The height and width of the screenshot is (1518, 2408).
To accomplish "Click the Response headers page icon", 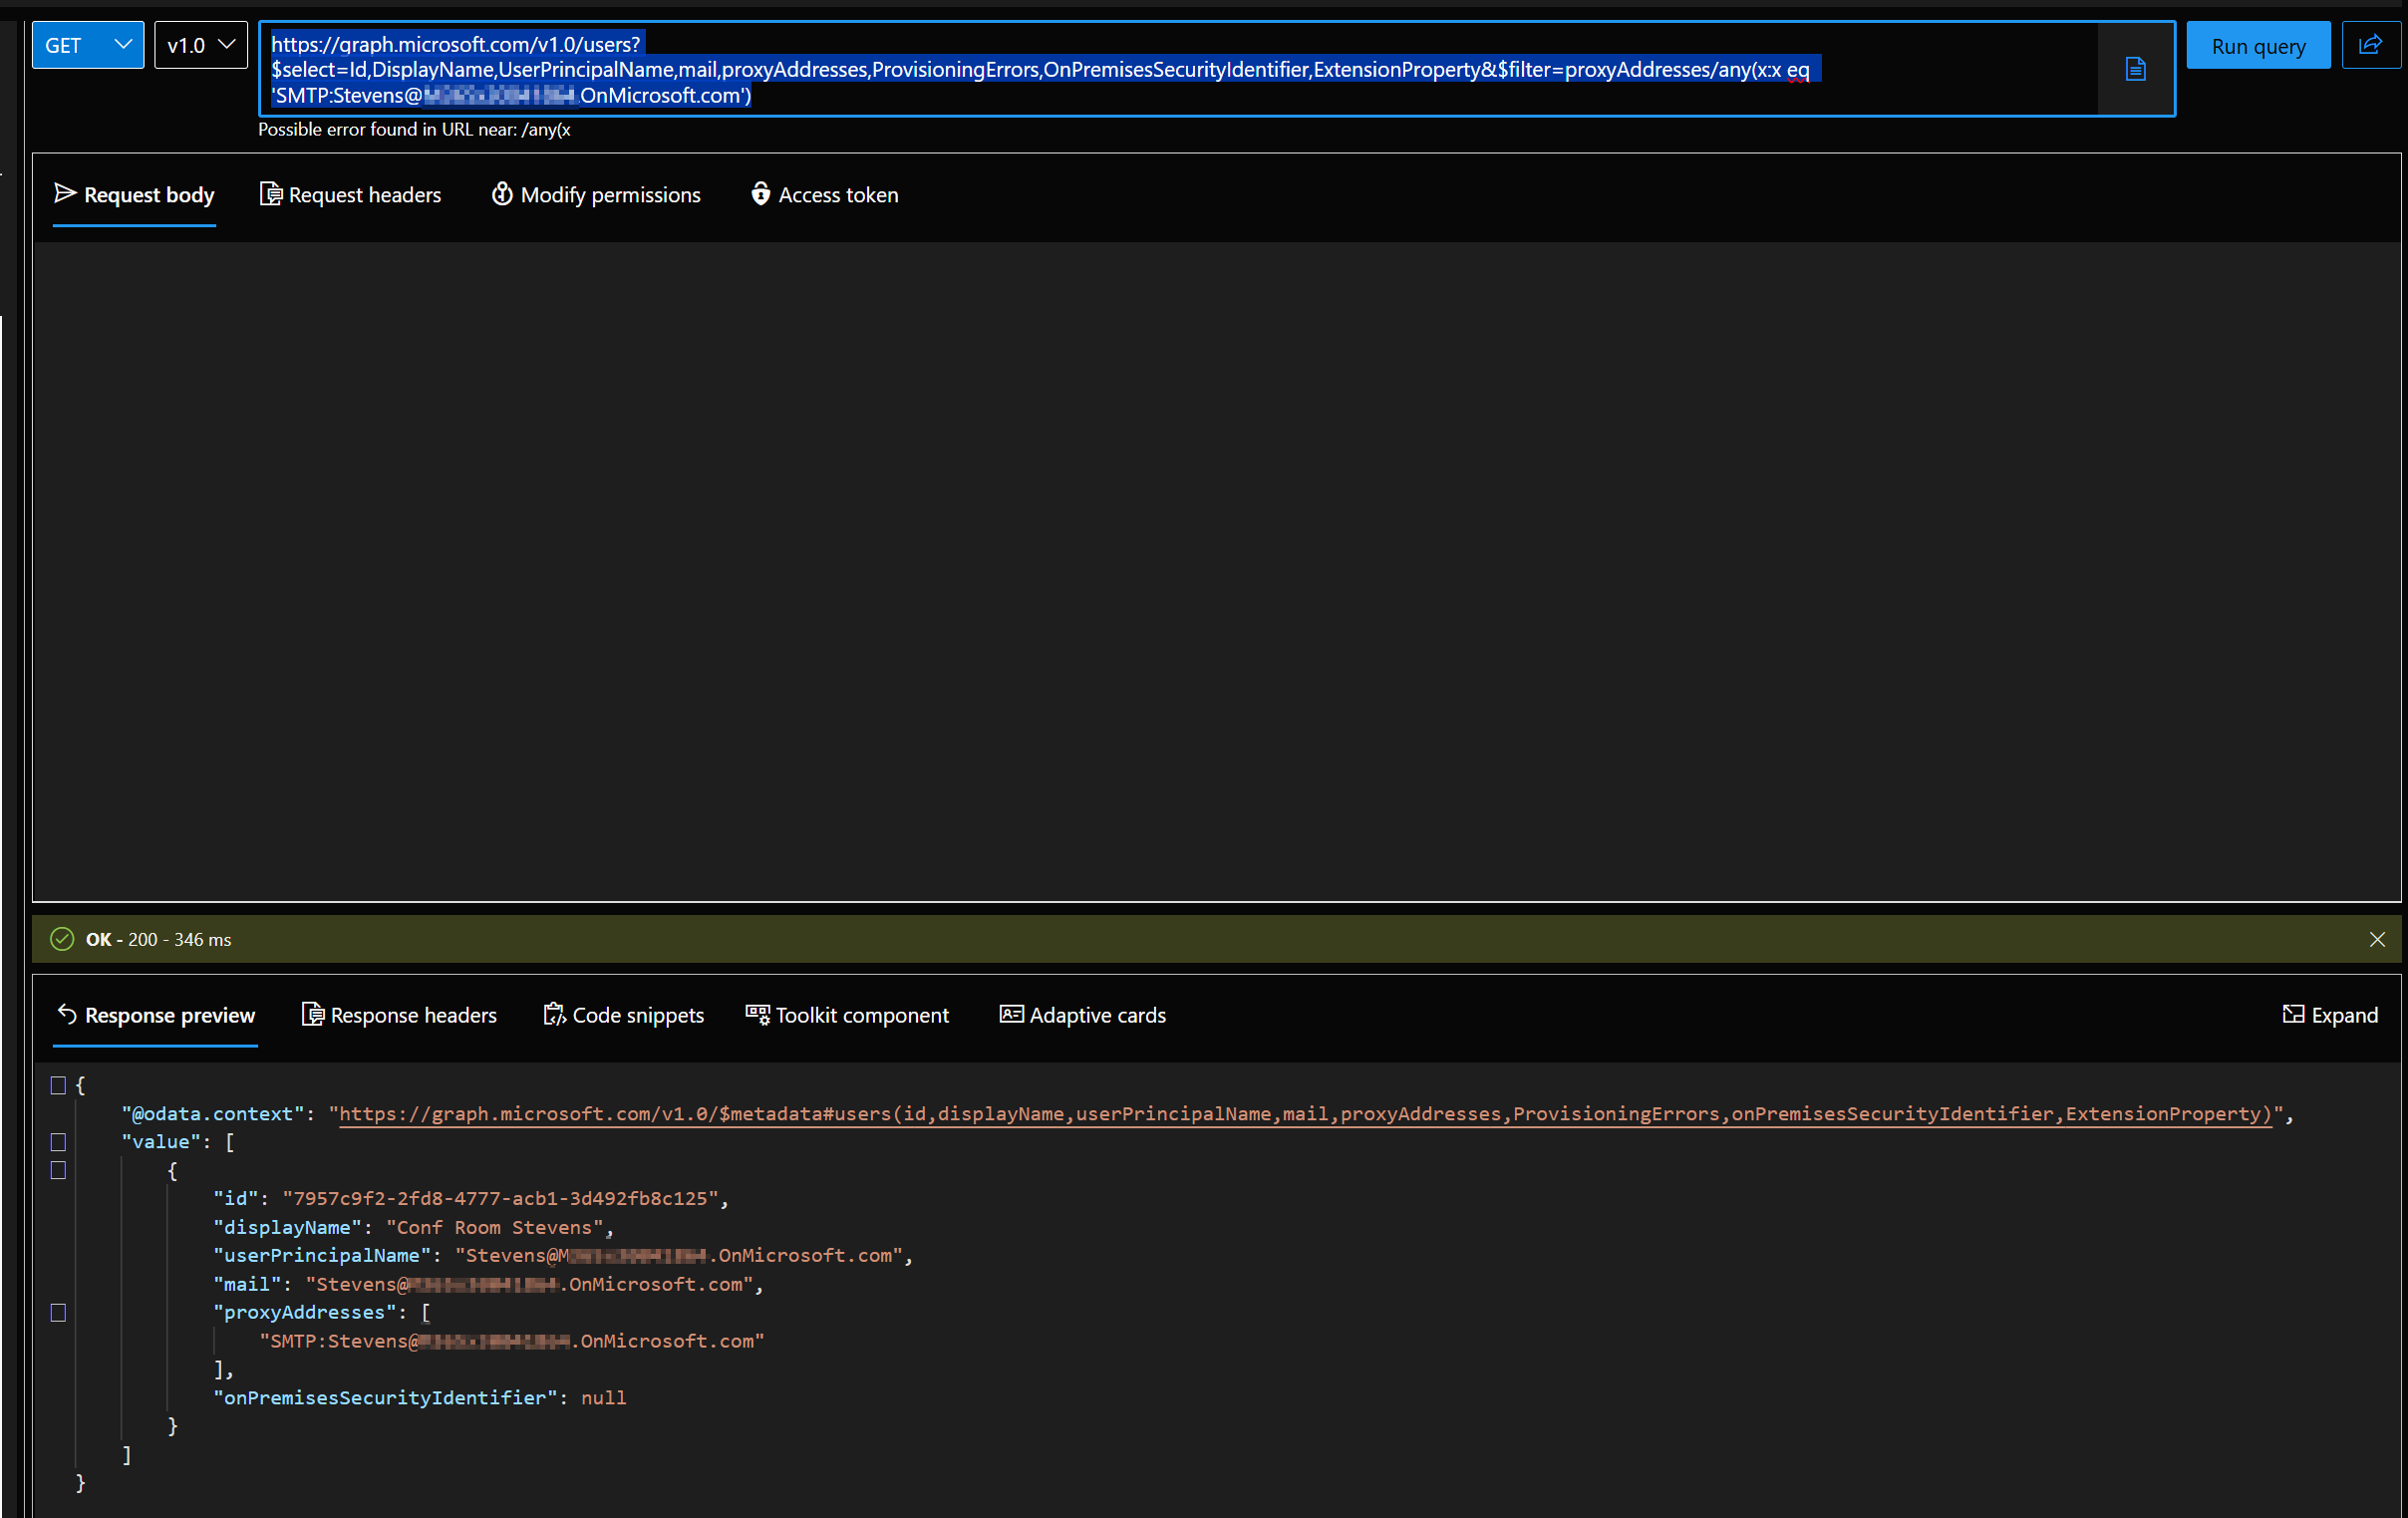I will click(x=312, y=1015).
